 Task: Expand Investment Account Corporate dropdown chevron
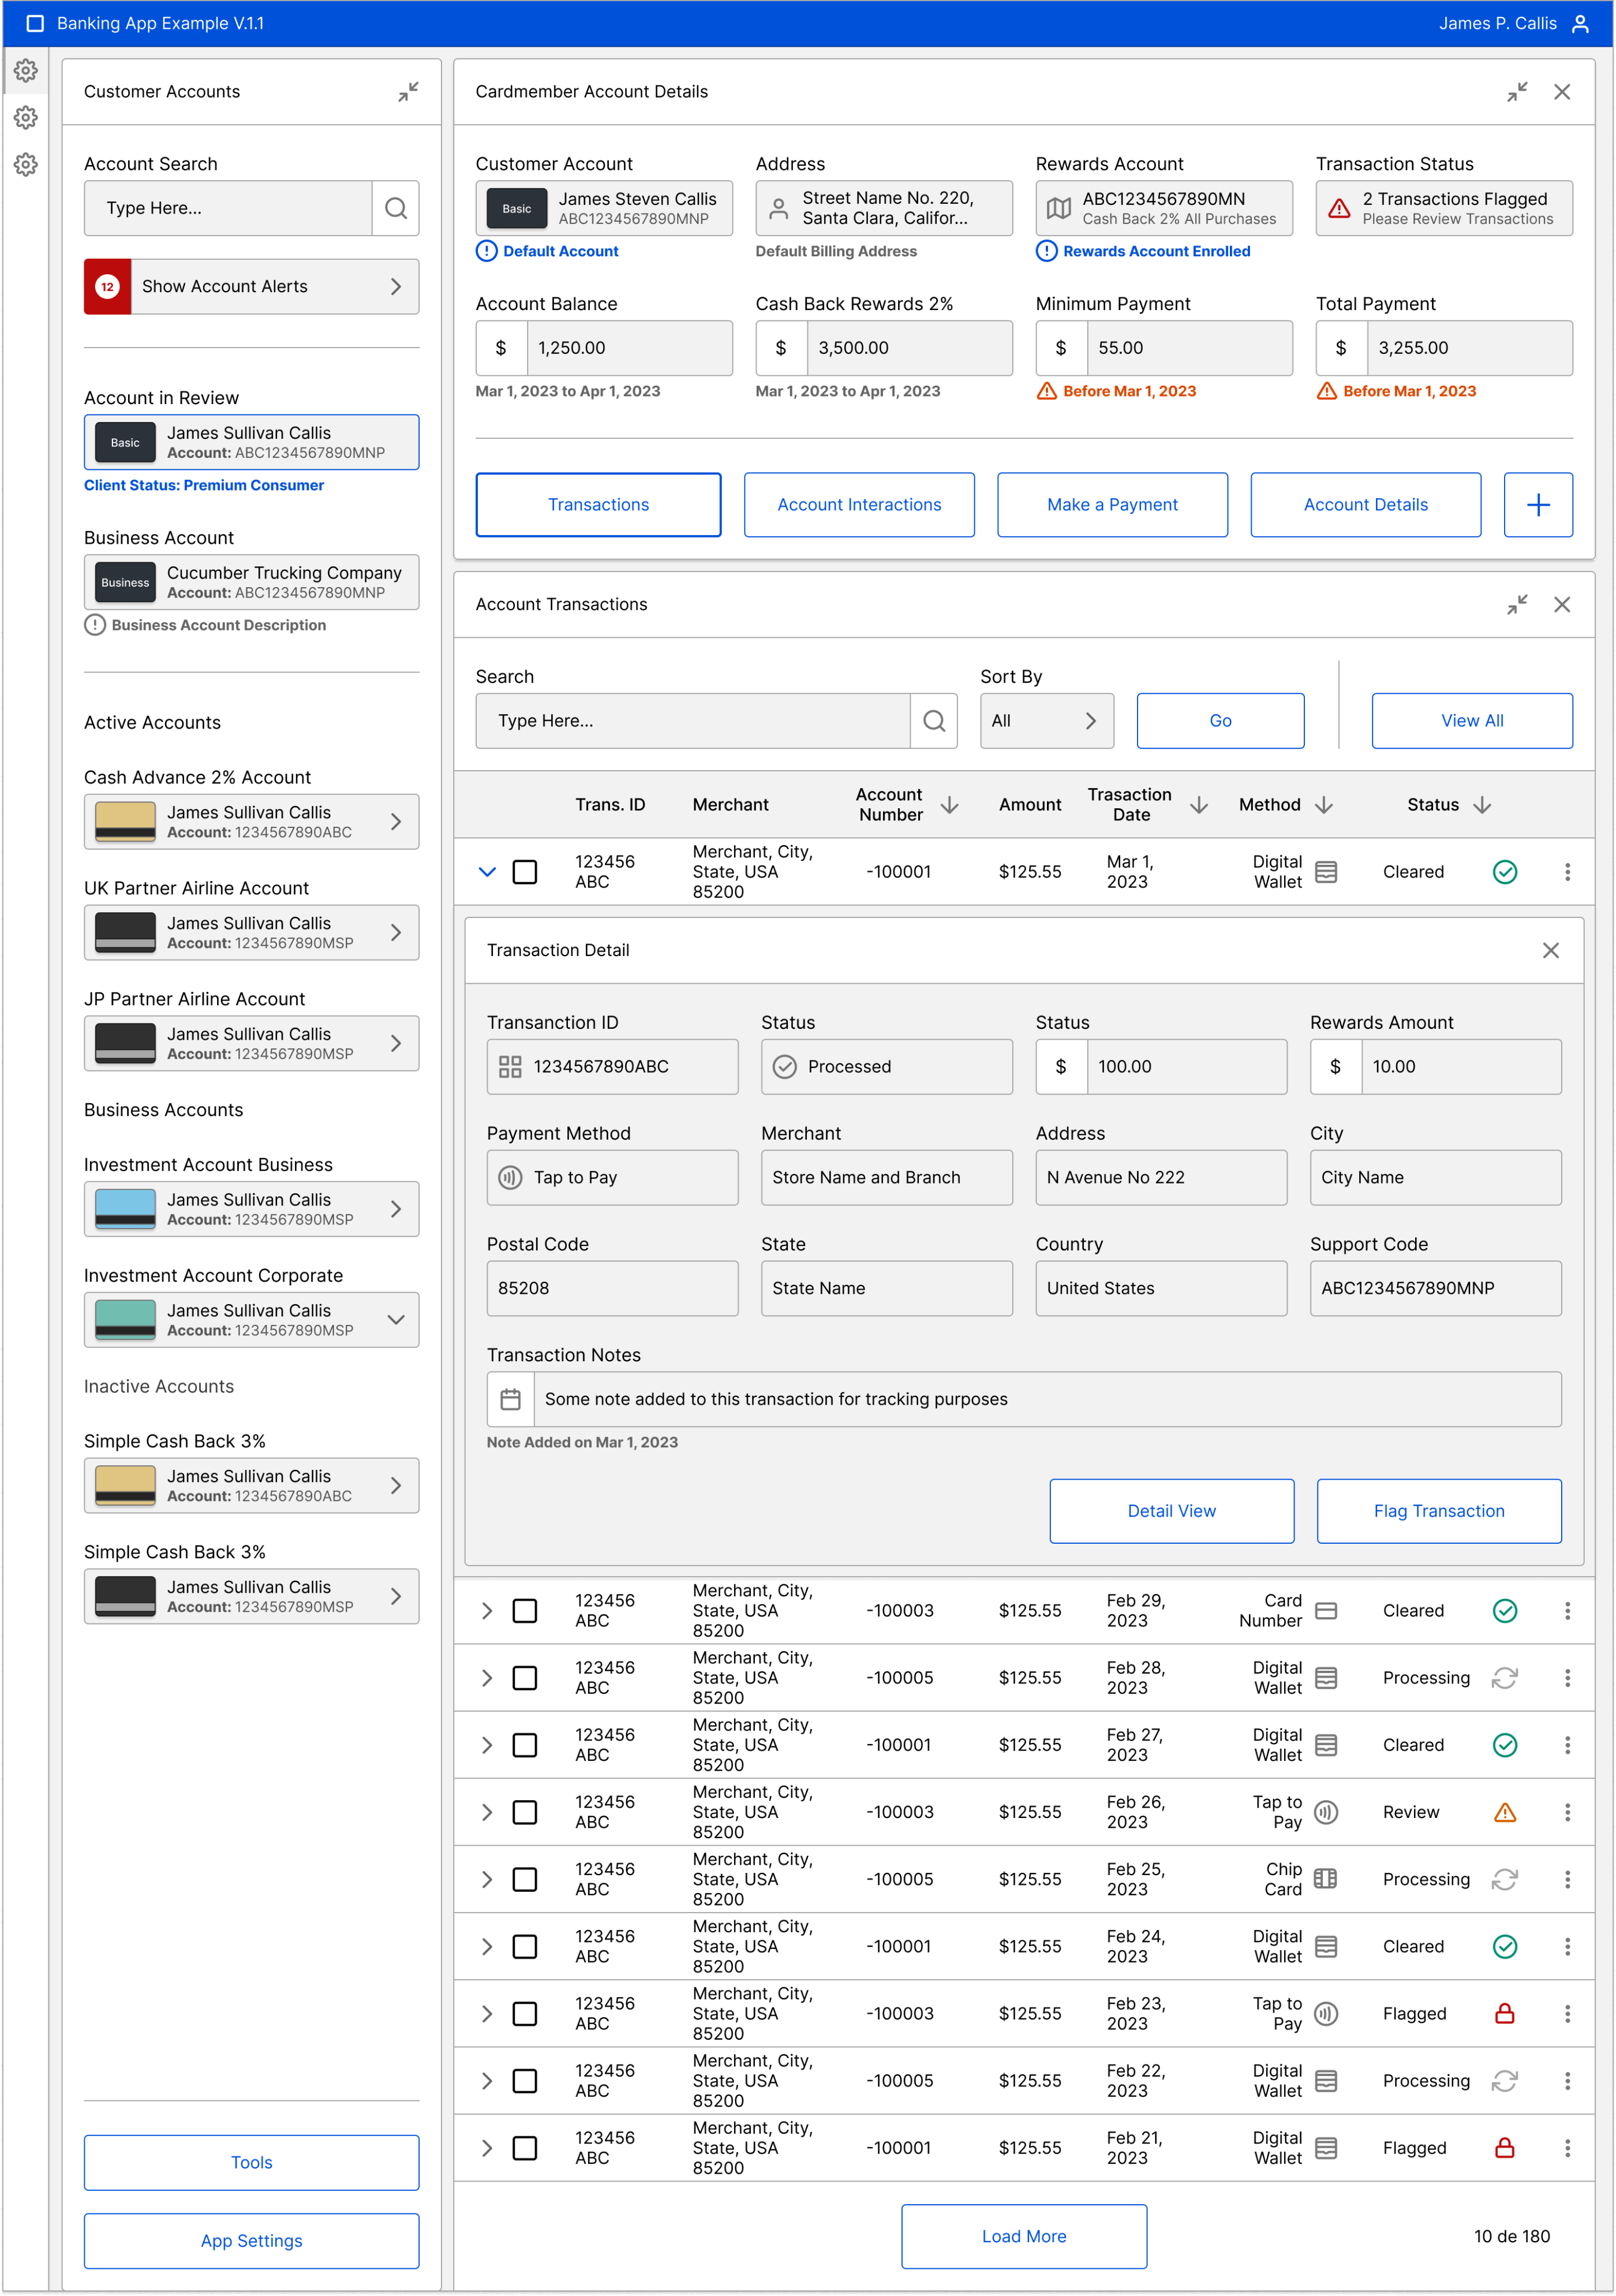pyautogui.click(x=396, y=1320)
